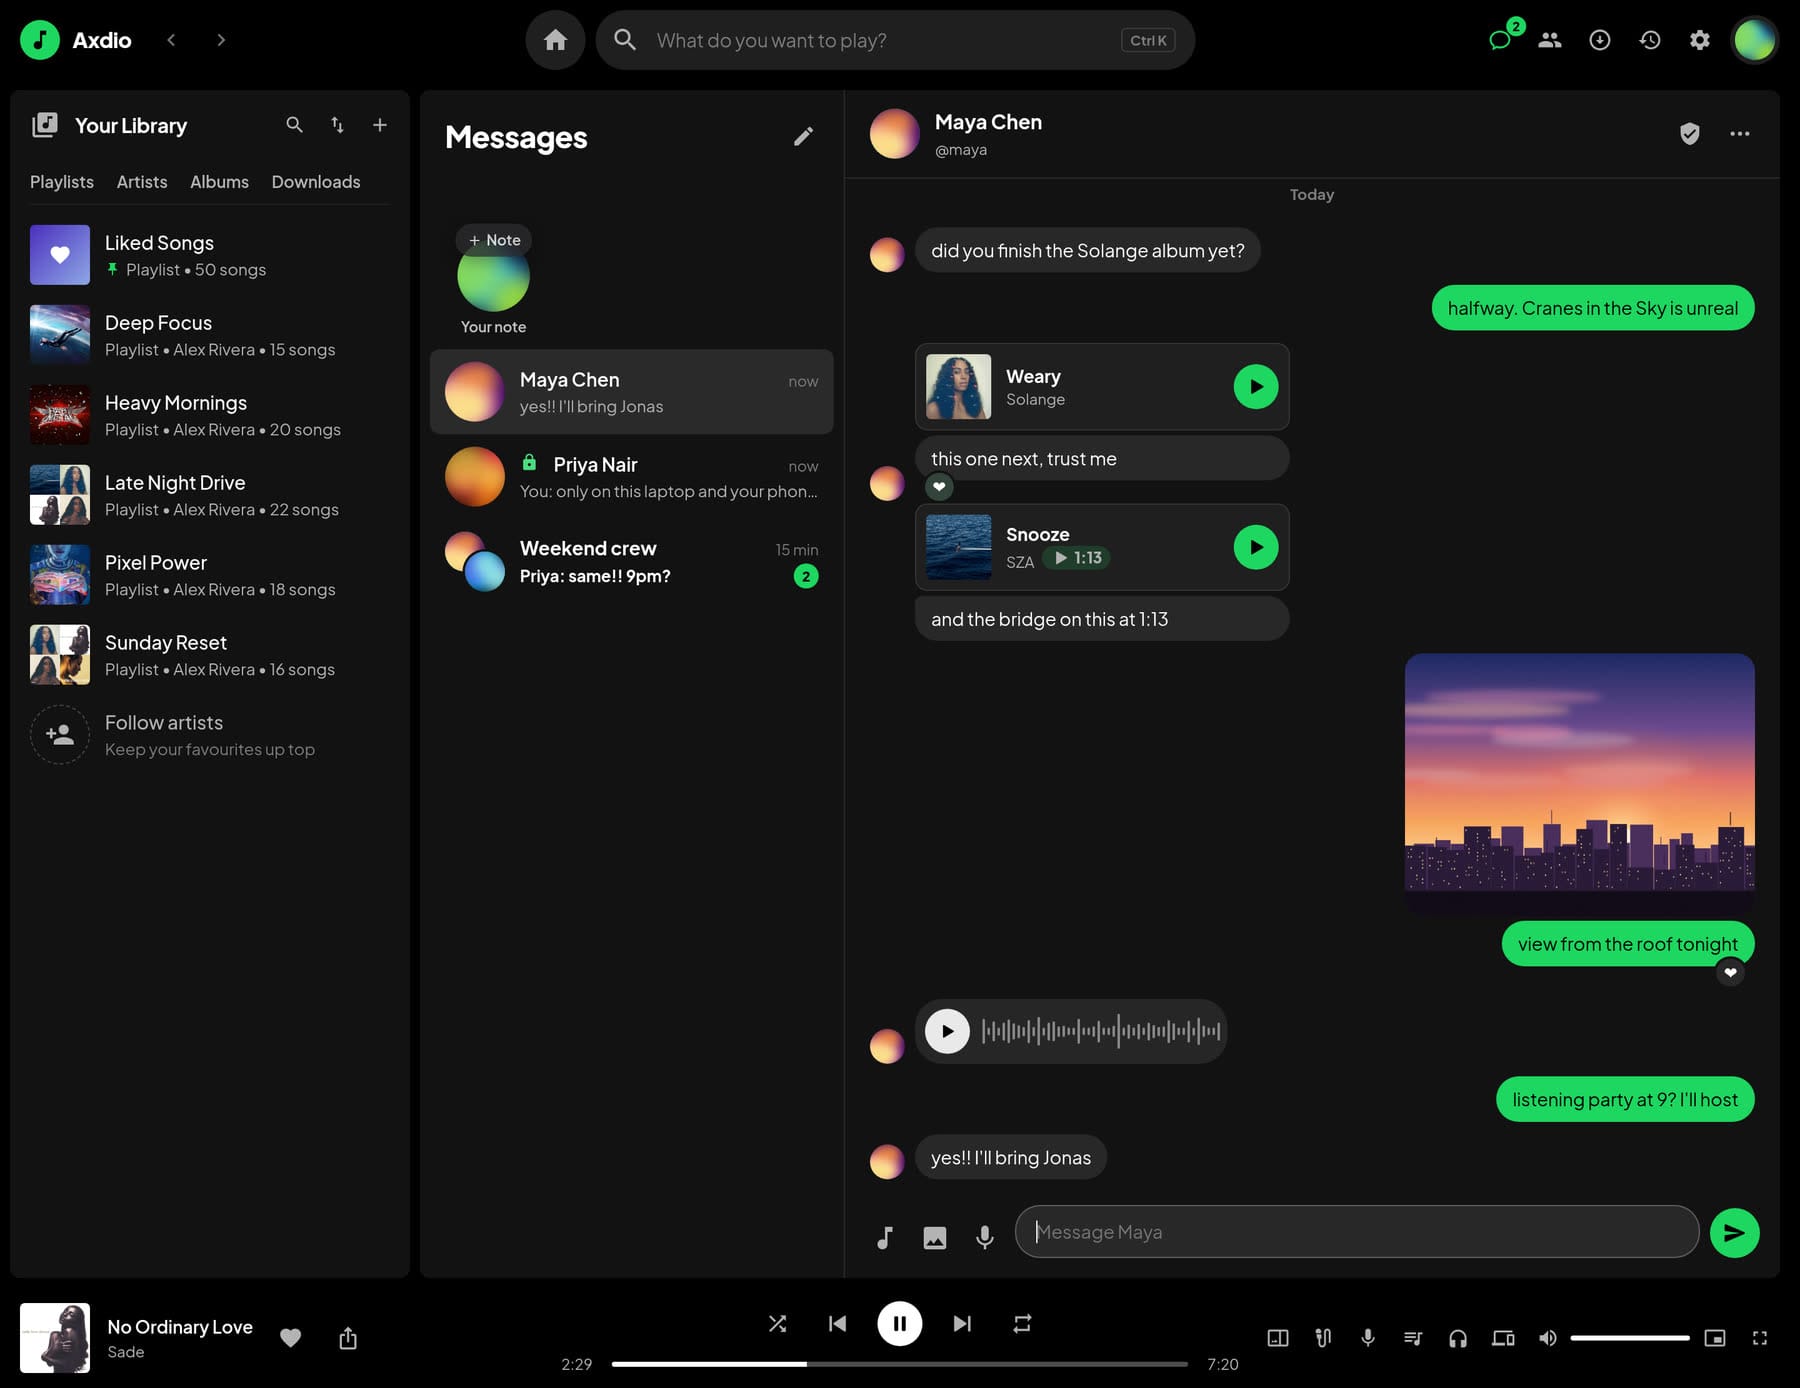Toggle now playing view panel
Screen dimensions: 1800x1388
pyautogui.click(x=1278, y=1338)
